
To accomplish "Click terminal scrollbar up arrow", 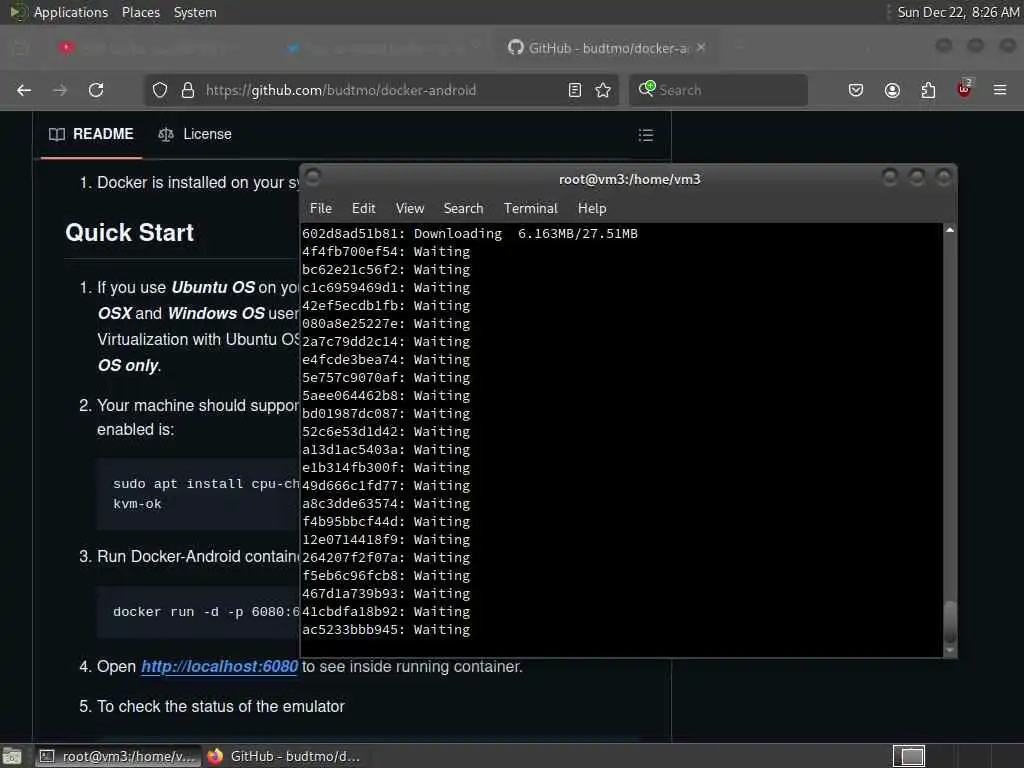I will pyautogui.click(x=950, y=230).
